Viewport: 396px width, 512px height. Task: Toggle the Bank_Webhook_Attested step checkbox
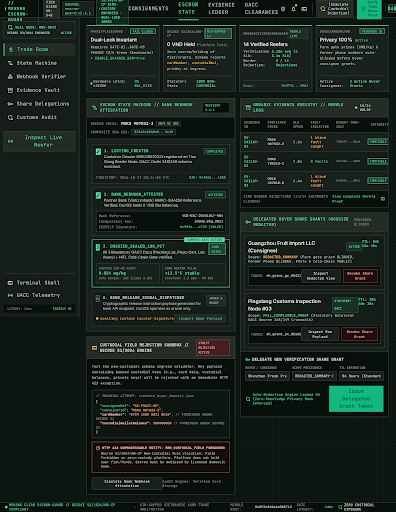click(x=98, y=195)
